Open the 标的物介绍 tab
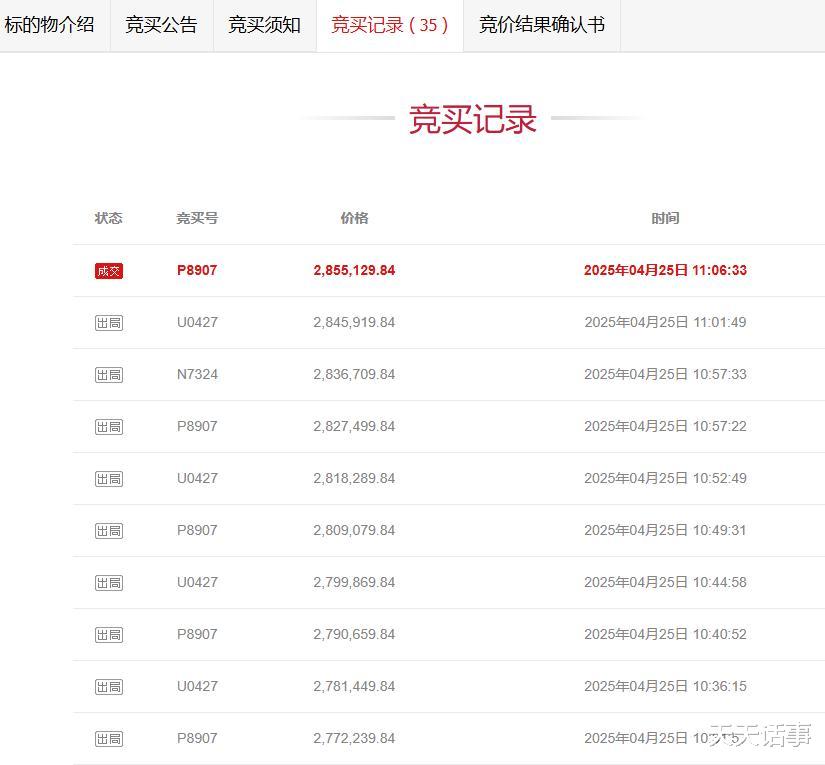825x765 pixels. 53,25
